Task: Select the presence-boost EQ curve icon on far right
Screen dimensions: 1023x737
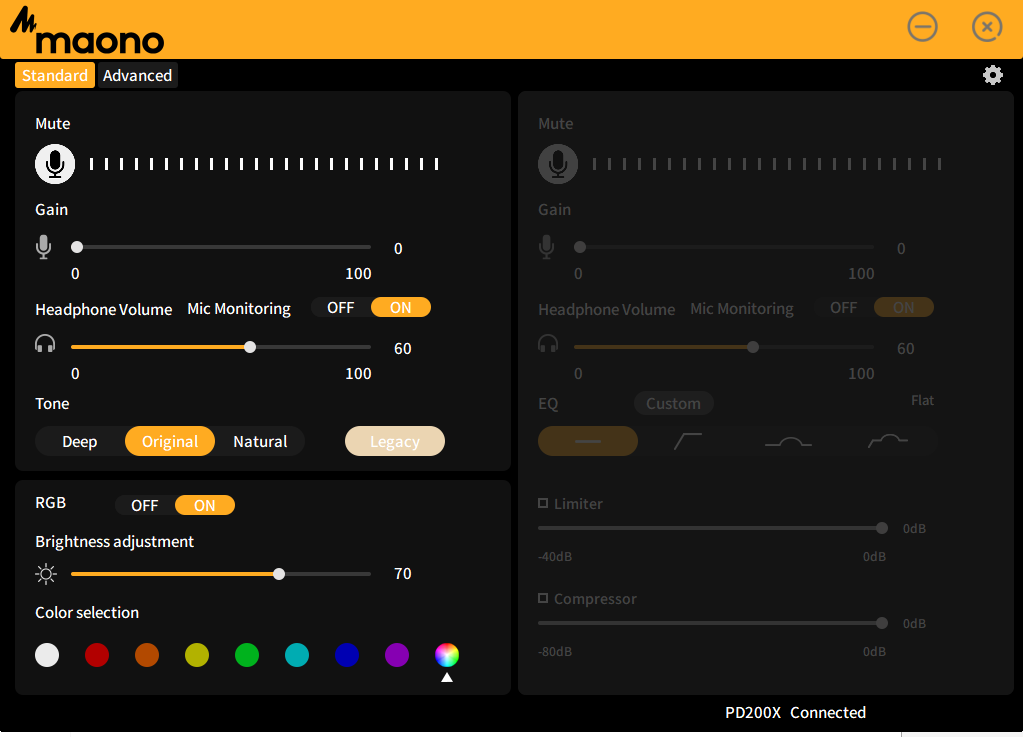Action: pyautogui.click(x=888, y=441)
